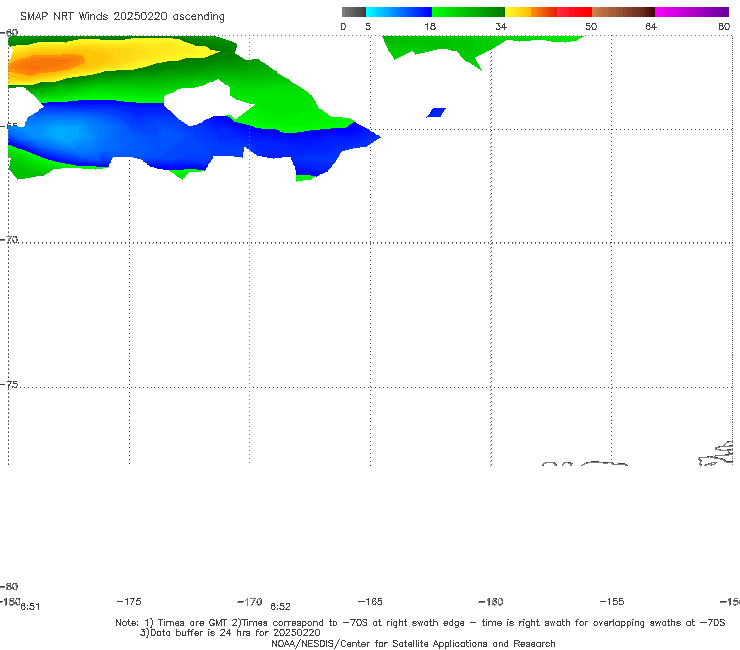Select the brown segment of the color bar
Screen dimensions: 740x650
(623, 12)
